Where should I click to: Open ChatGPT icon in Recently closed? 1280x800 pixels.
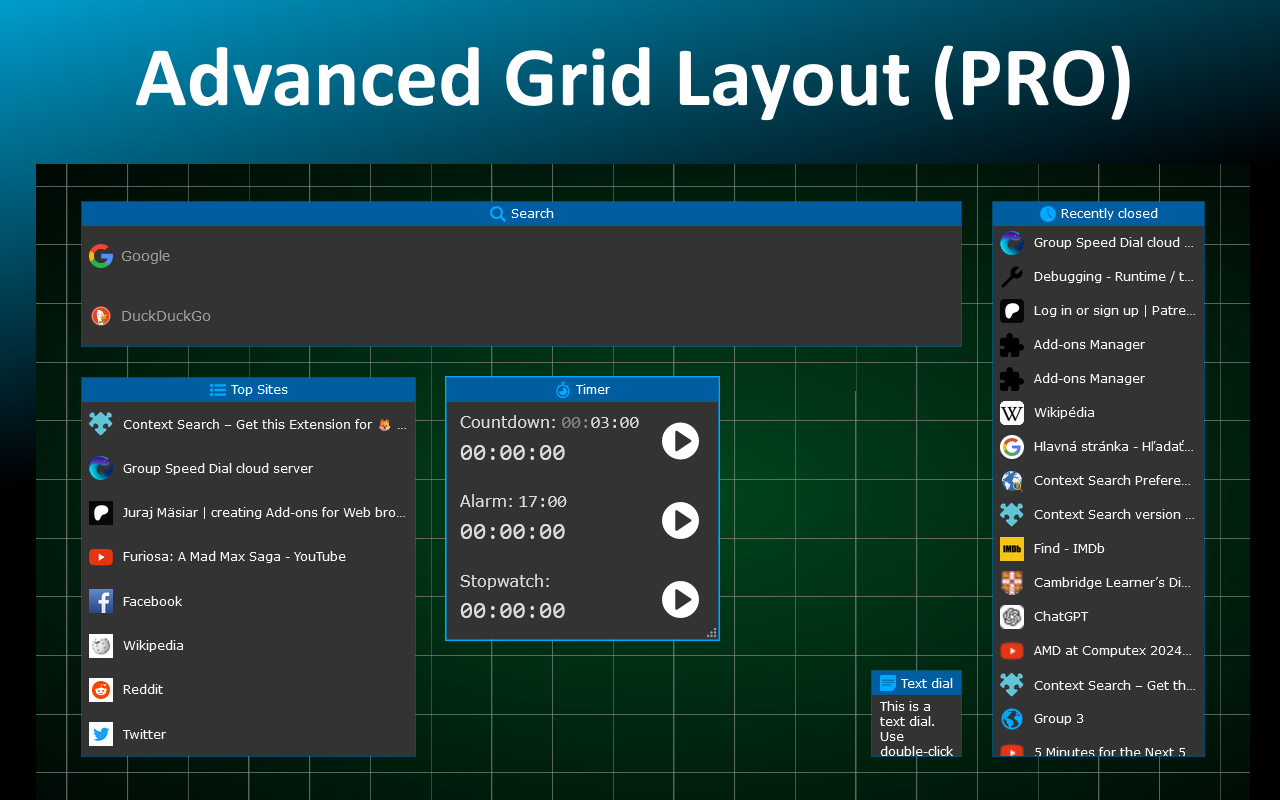coord(1012,617)
